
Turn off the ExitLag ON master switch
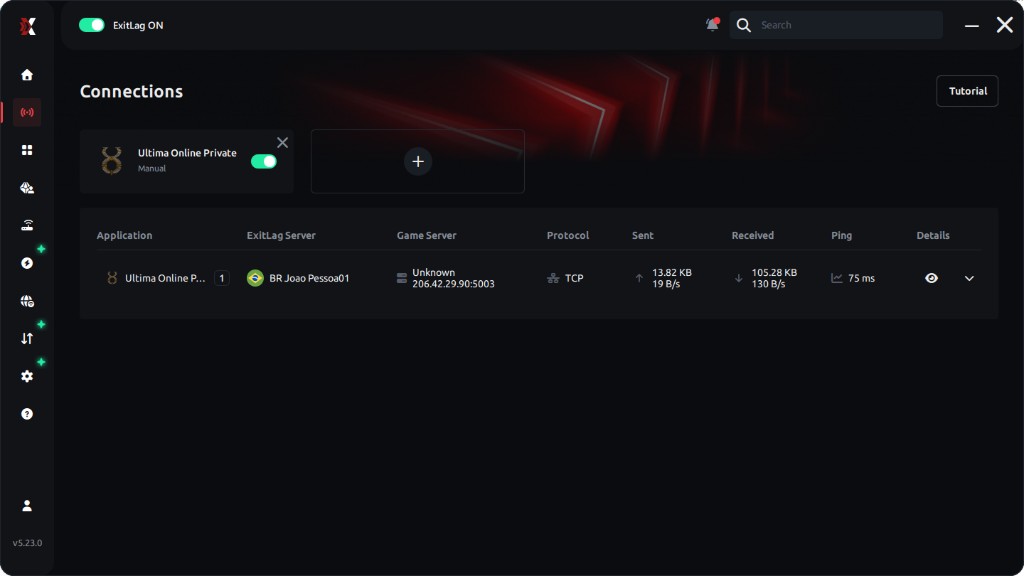pyautogui.click(x=91, y=25)
